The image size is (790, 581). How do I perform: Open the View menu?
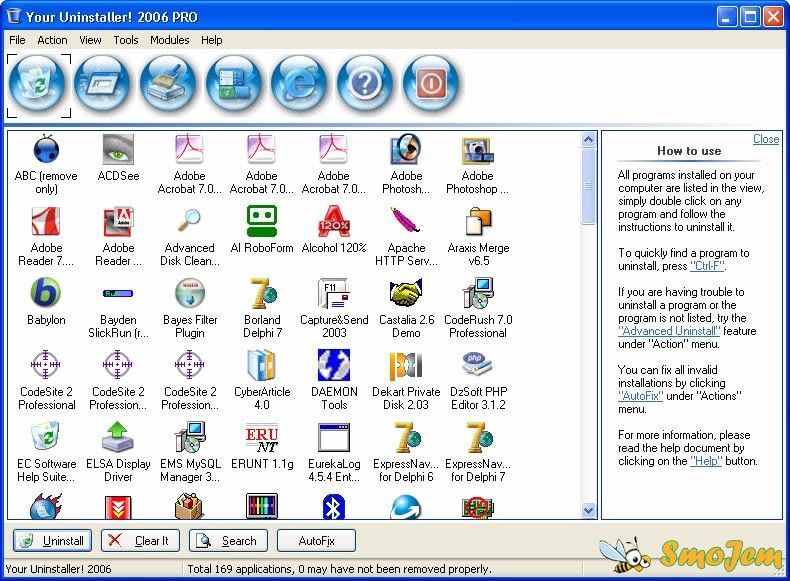(90, 40)
